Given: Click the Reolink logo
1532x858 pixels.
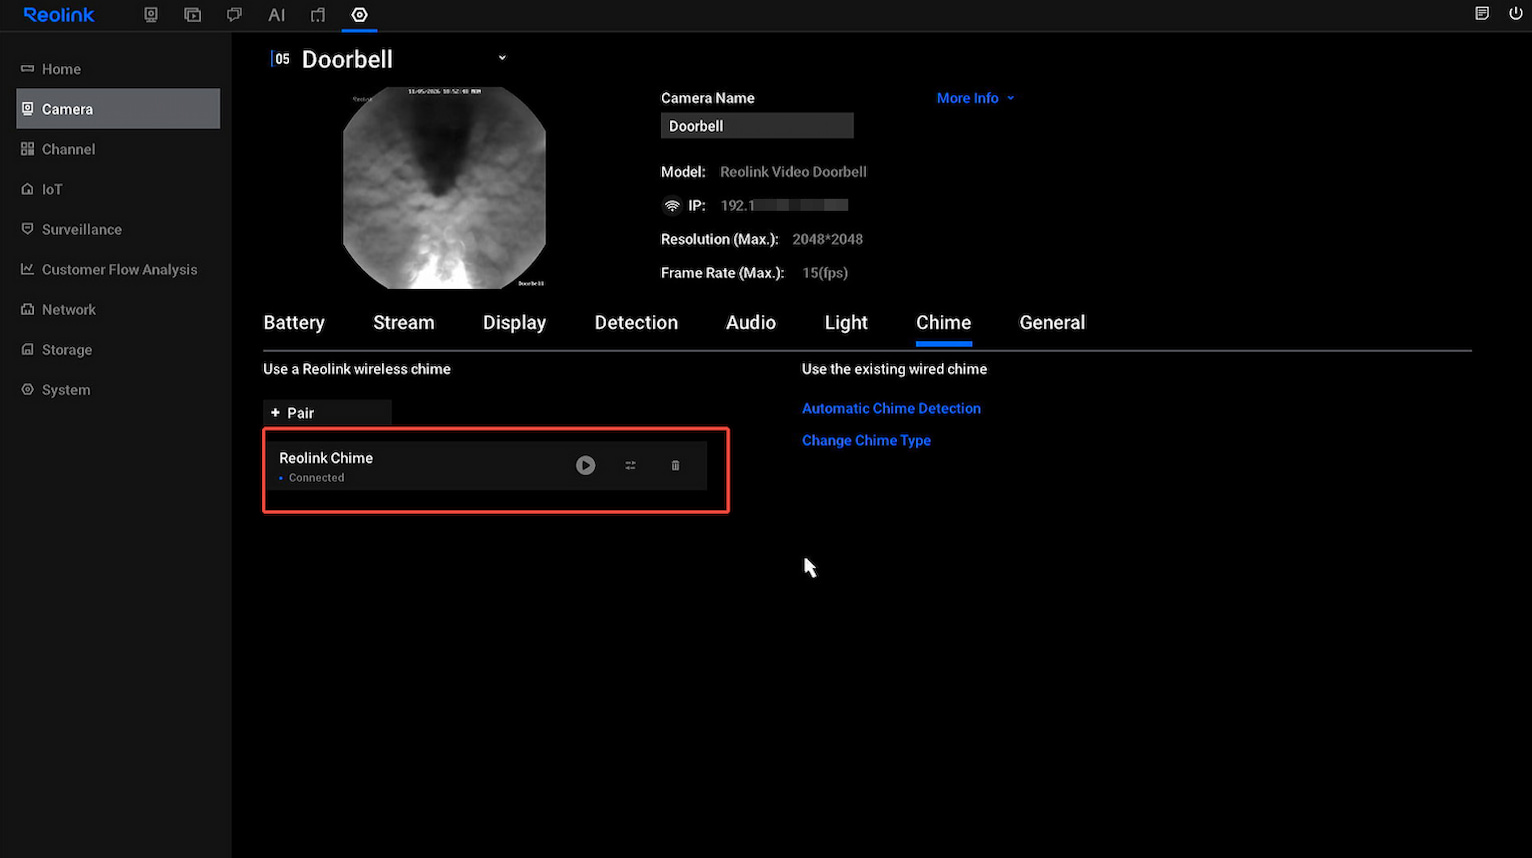Looking at the screenshot, I should coord(59,15).
